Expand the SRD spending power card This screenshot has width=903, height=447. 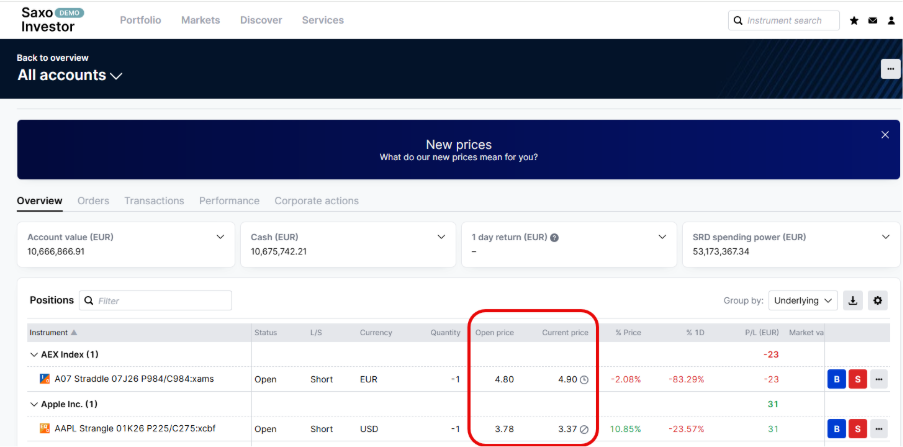(885, 237)
